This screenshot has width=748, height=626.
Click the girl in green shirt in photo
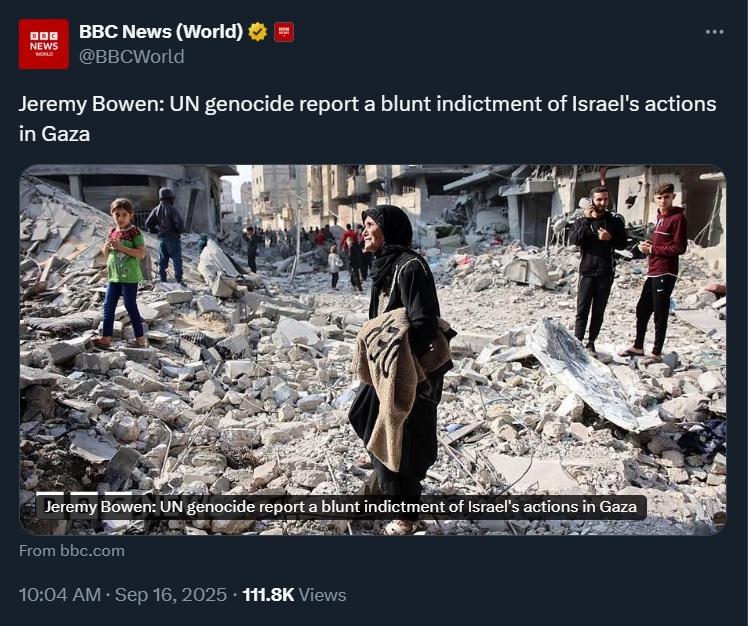pyautogui.click(x=125, y=268)
